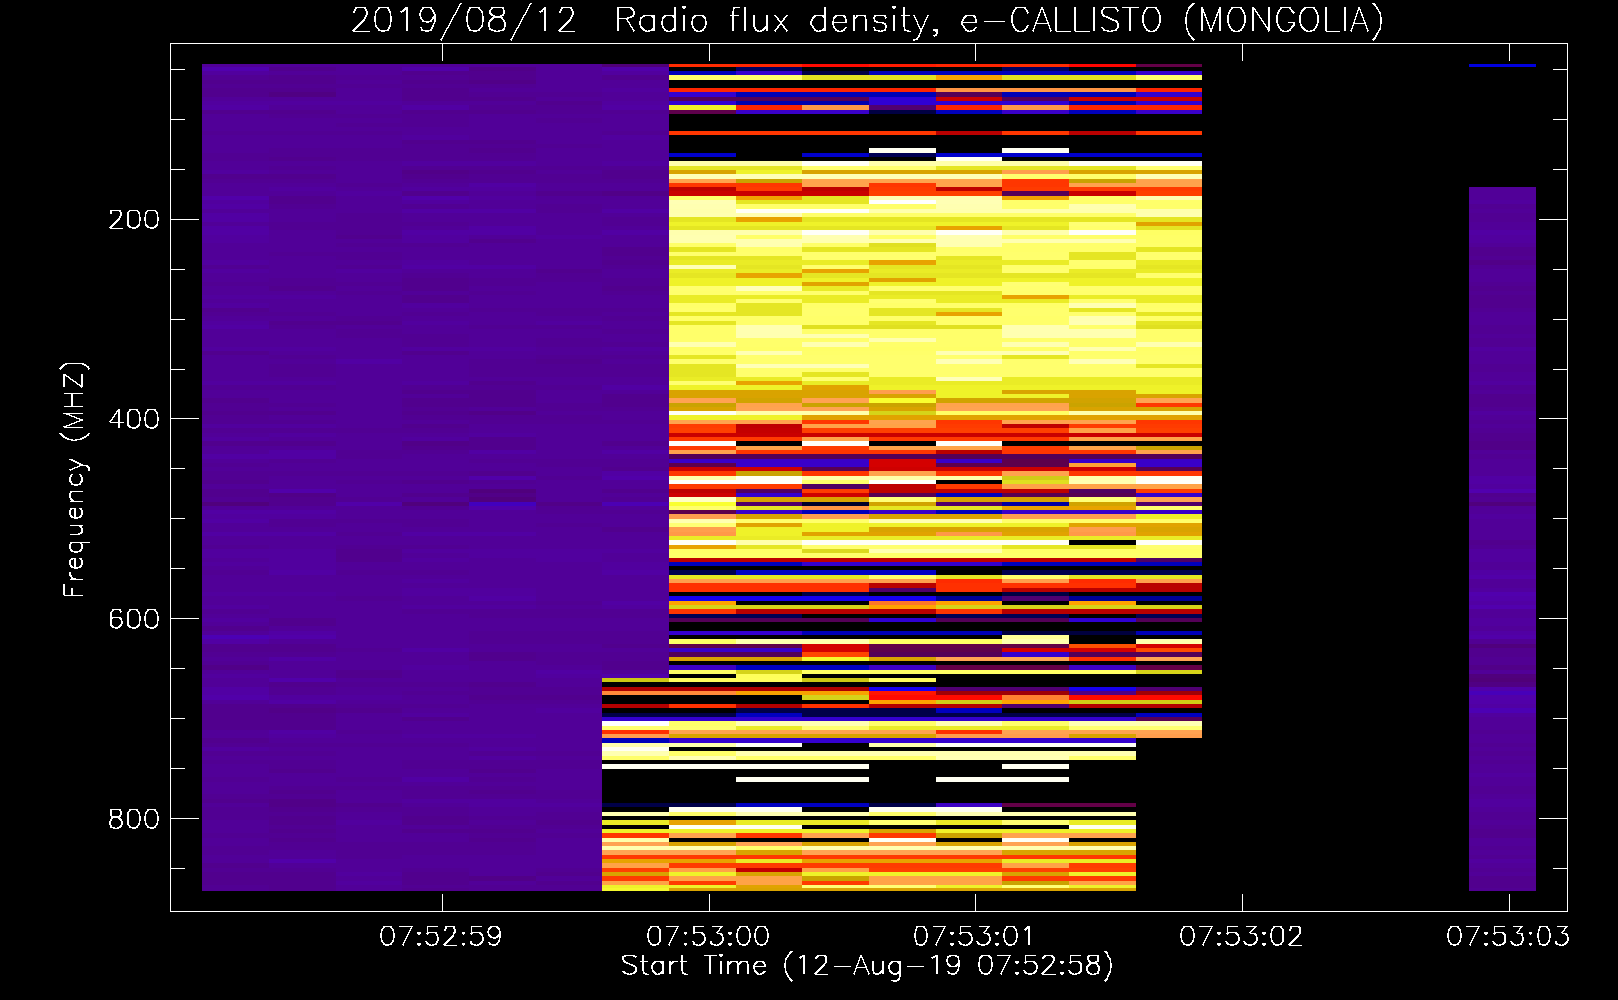This screenshot has width=1618, height=1000.
Task: Click the plot title mentioning e-CALLISTO (MONGOLIA)
Action: pos(867,20)
